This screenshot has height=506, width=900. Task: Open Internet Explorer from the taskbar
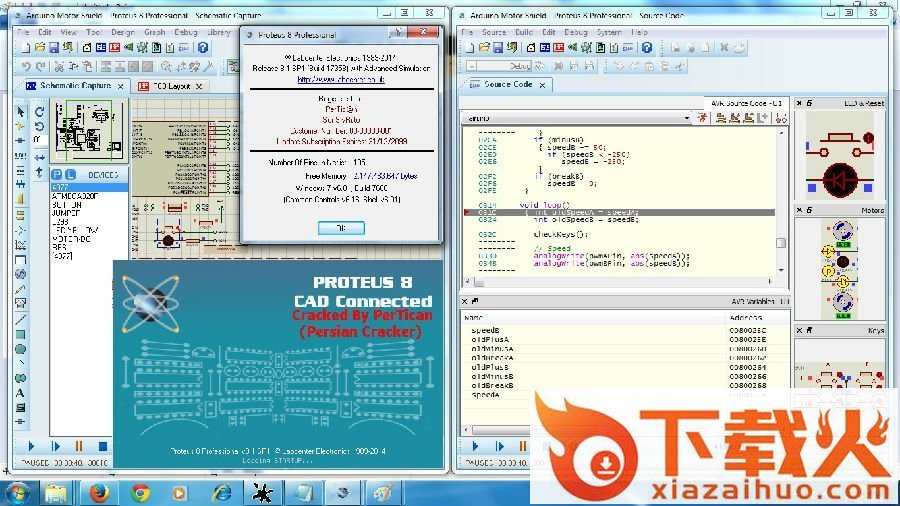222,492
